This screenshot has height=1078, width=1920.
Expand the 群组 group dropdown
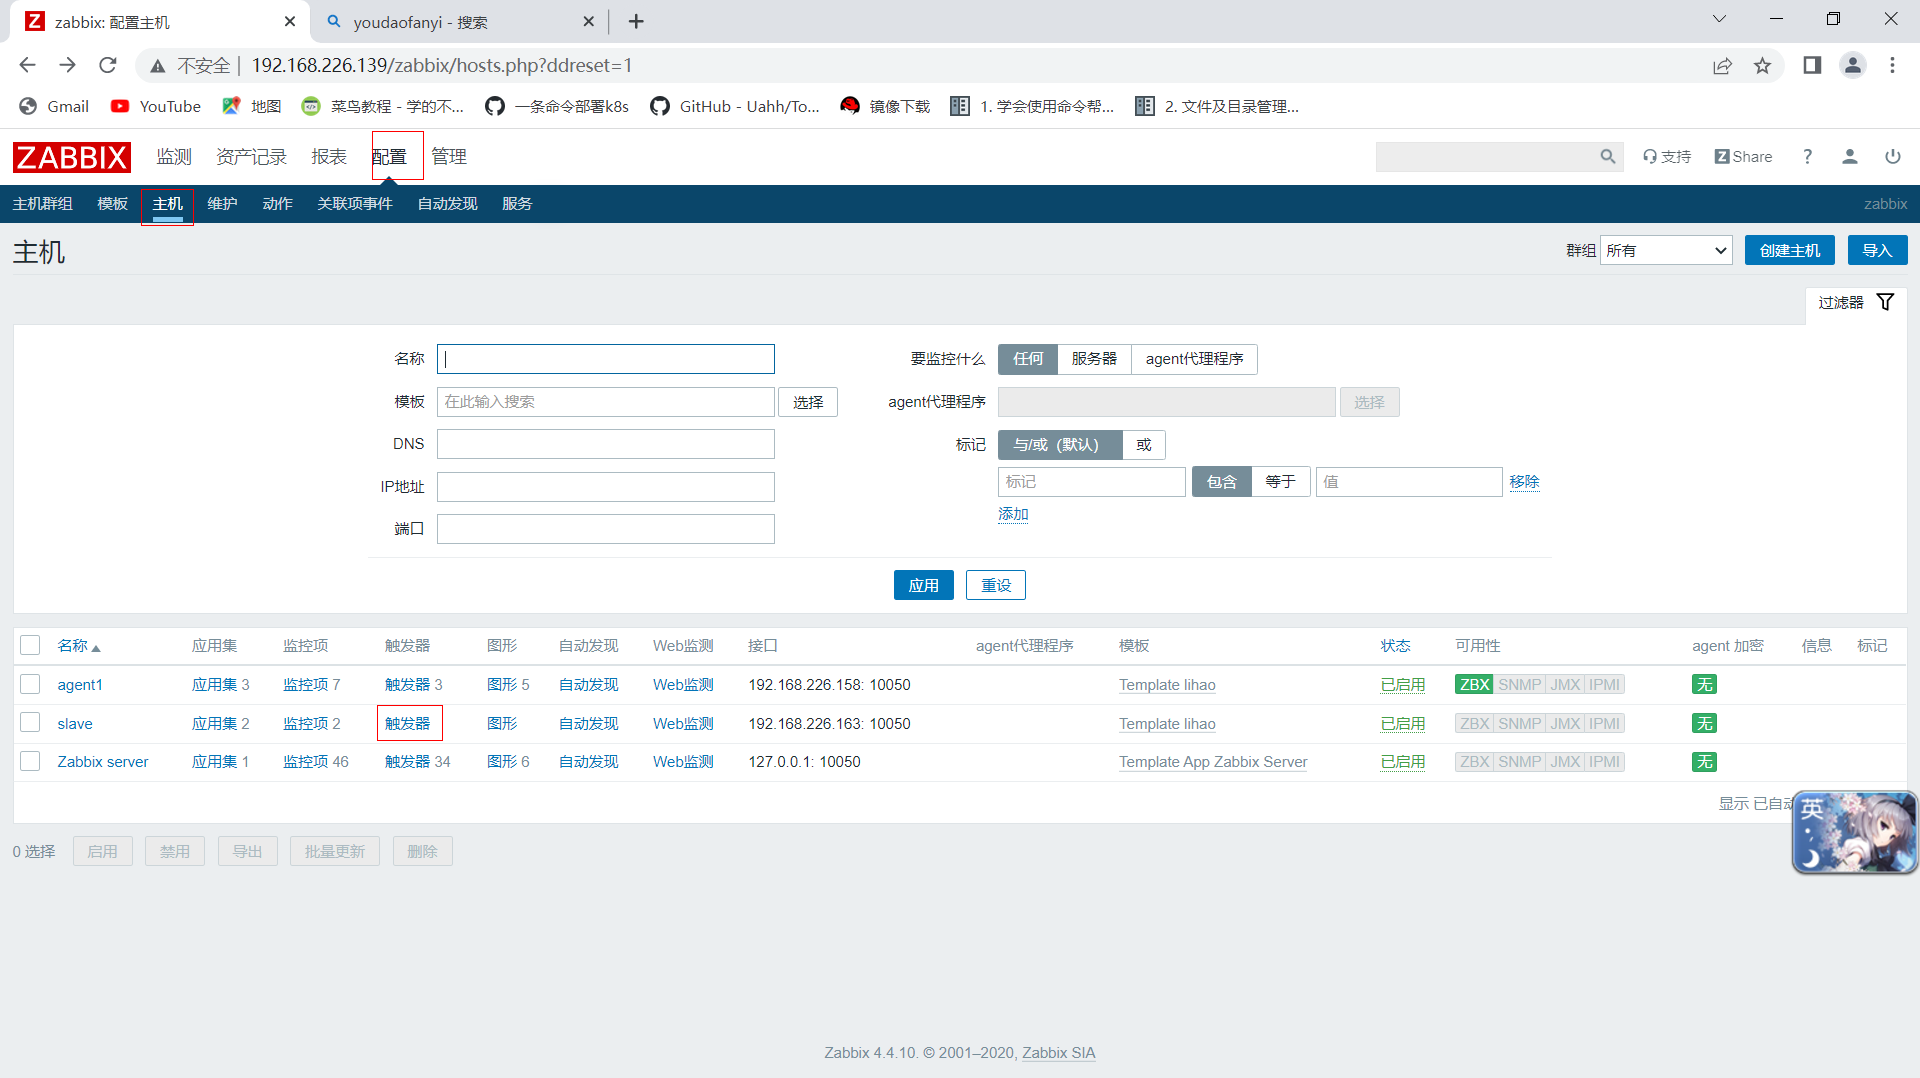pyautogui.click(x=1666, y=250)
